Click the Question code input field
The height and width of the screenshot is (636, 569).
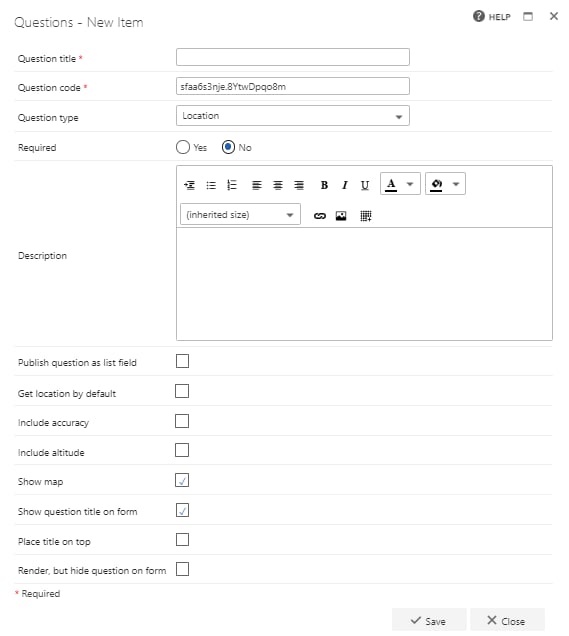click(293, 86)
